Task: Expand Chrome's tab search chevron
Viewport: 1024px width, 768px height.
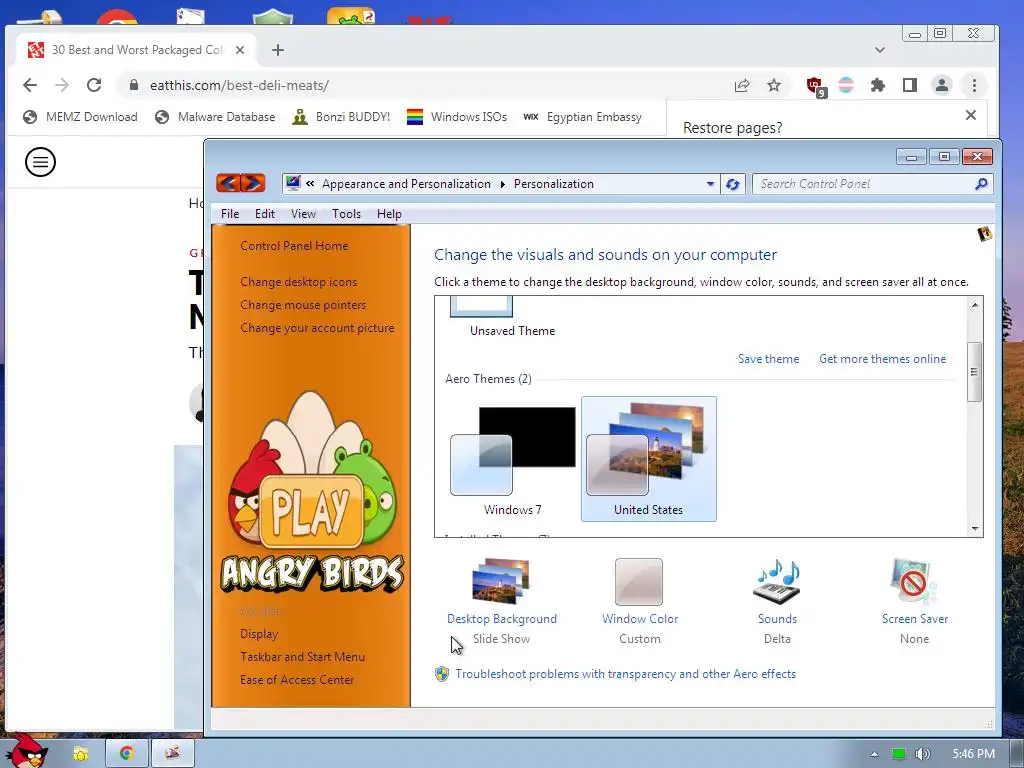Action: coord(880,50)
